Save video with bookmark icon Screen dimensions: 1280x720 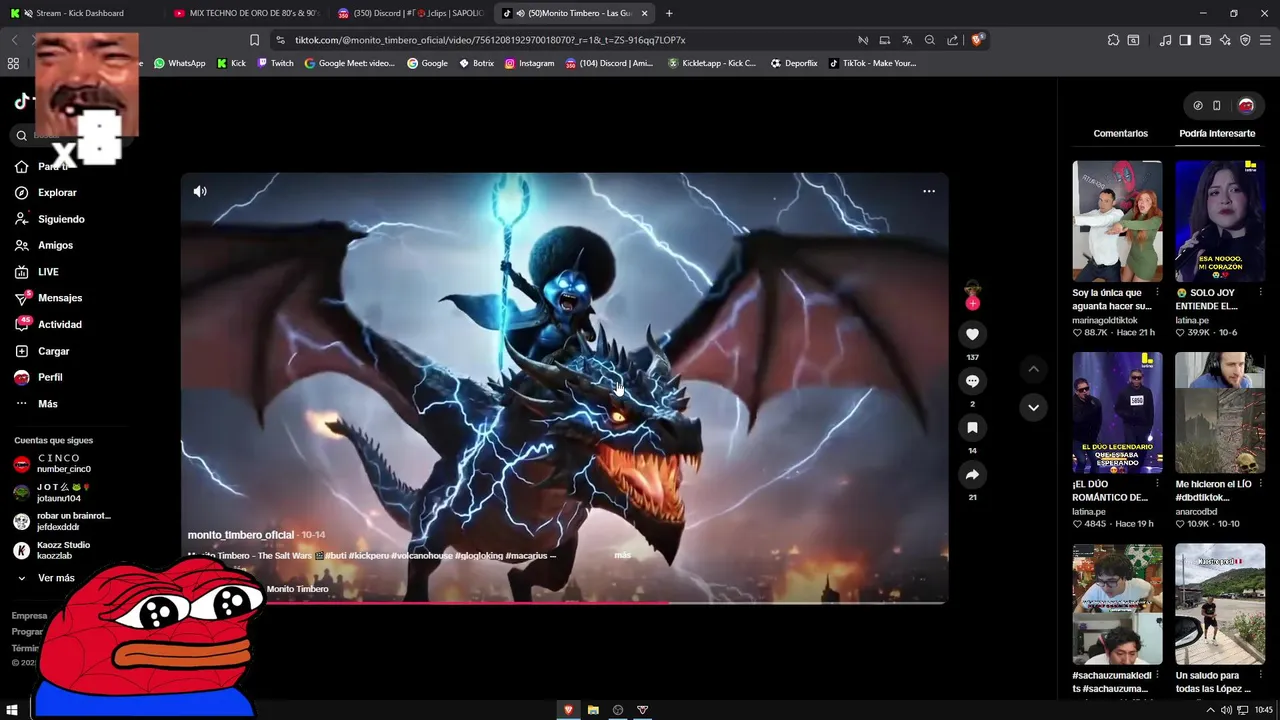click(x=972, y=428)
